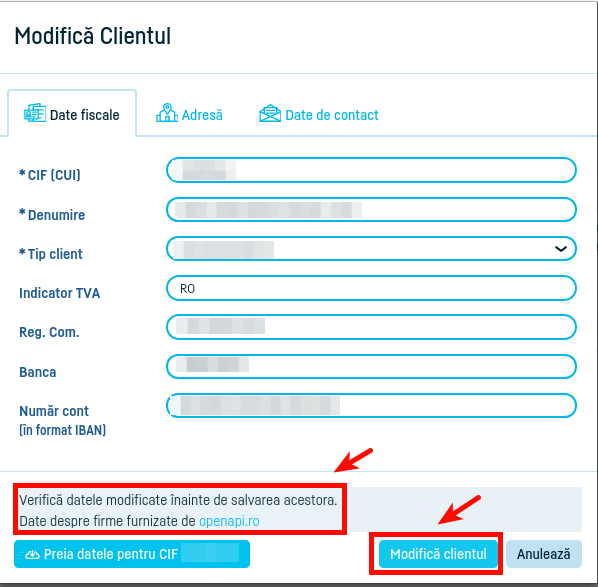Click the Adresă map pin icon
This screenshot has width=598, height=587.
(x=167, y=113)
